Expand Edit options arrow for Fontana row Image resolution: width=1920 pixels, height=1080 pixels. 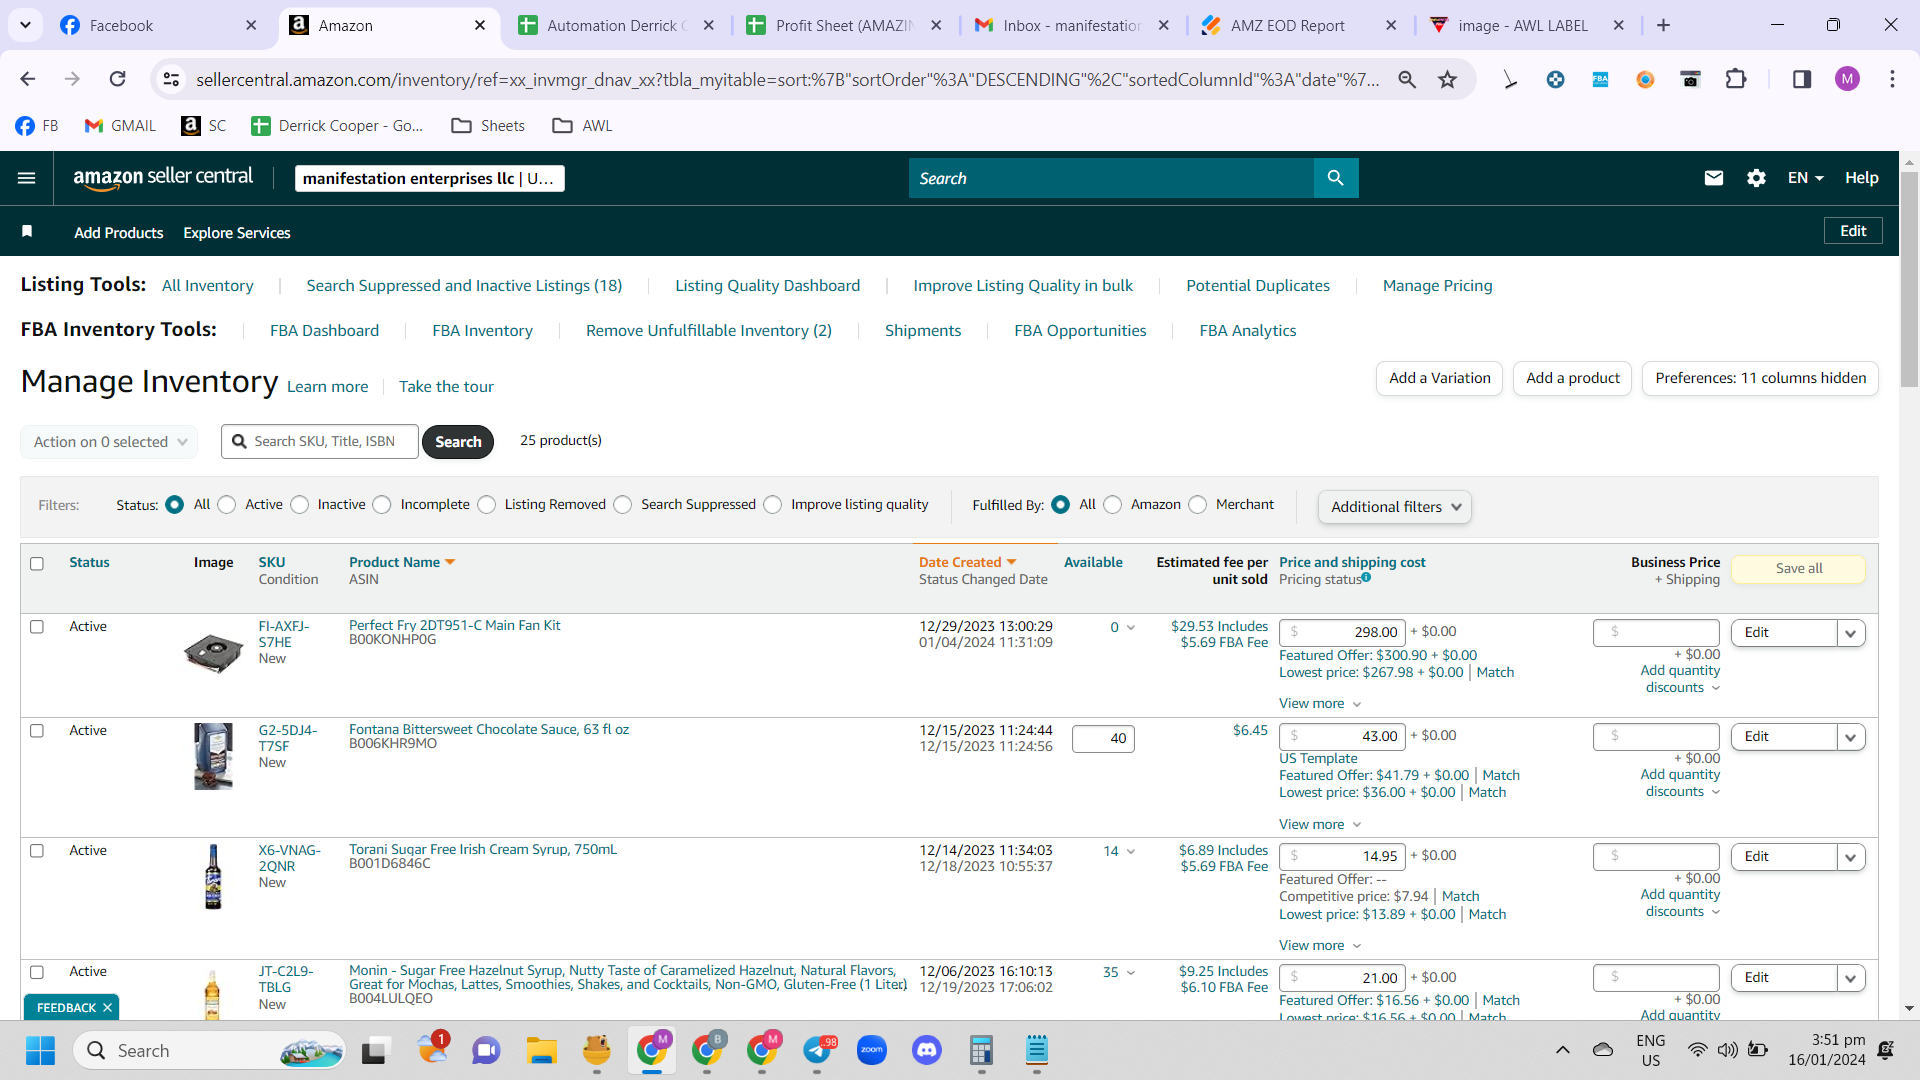click(x=1851, y=737)
